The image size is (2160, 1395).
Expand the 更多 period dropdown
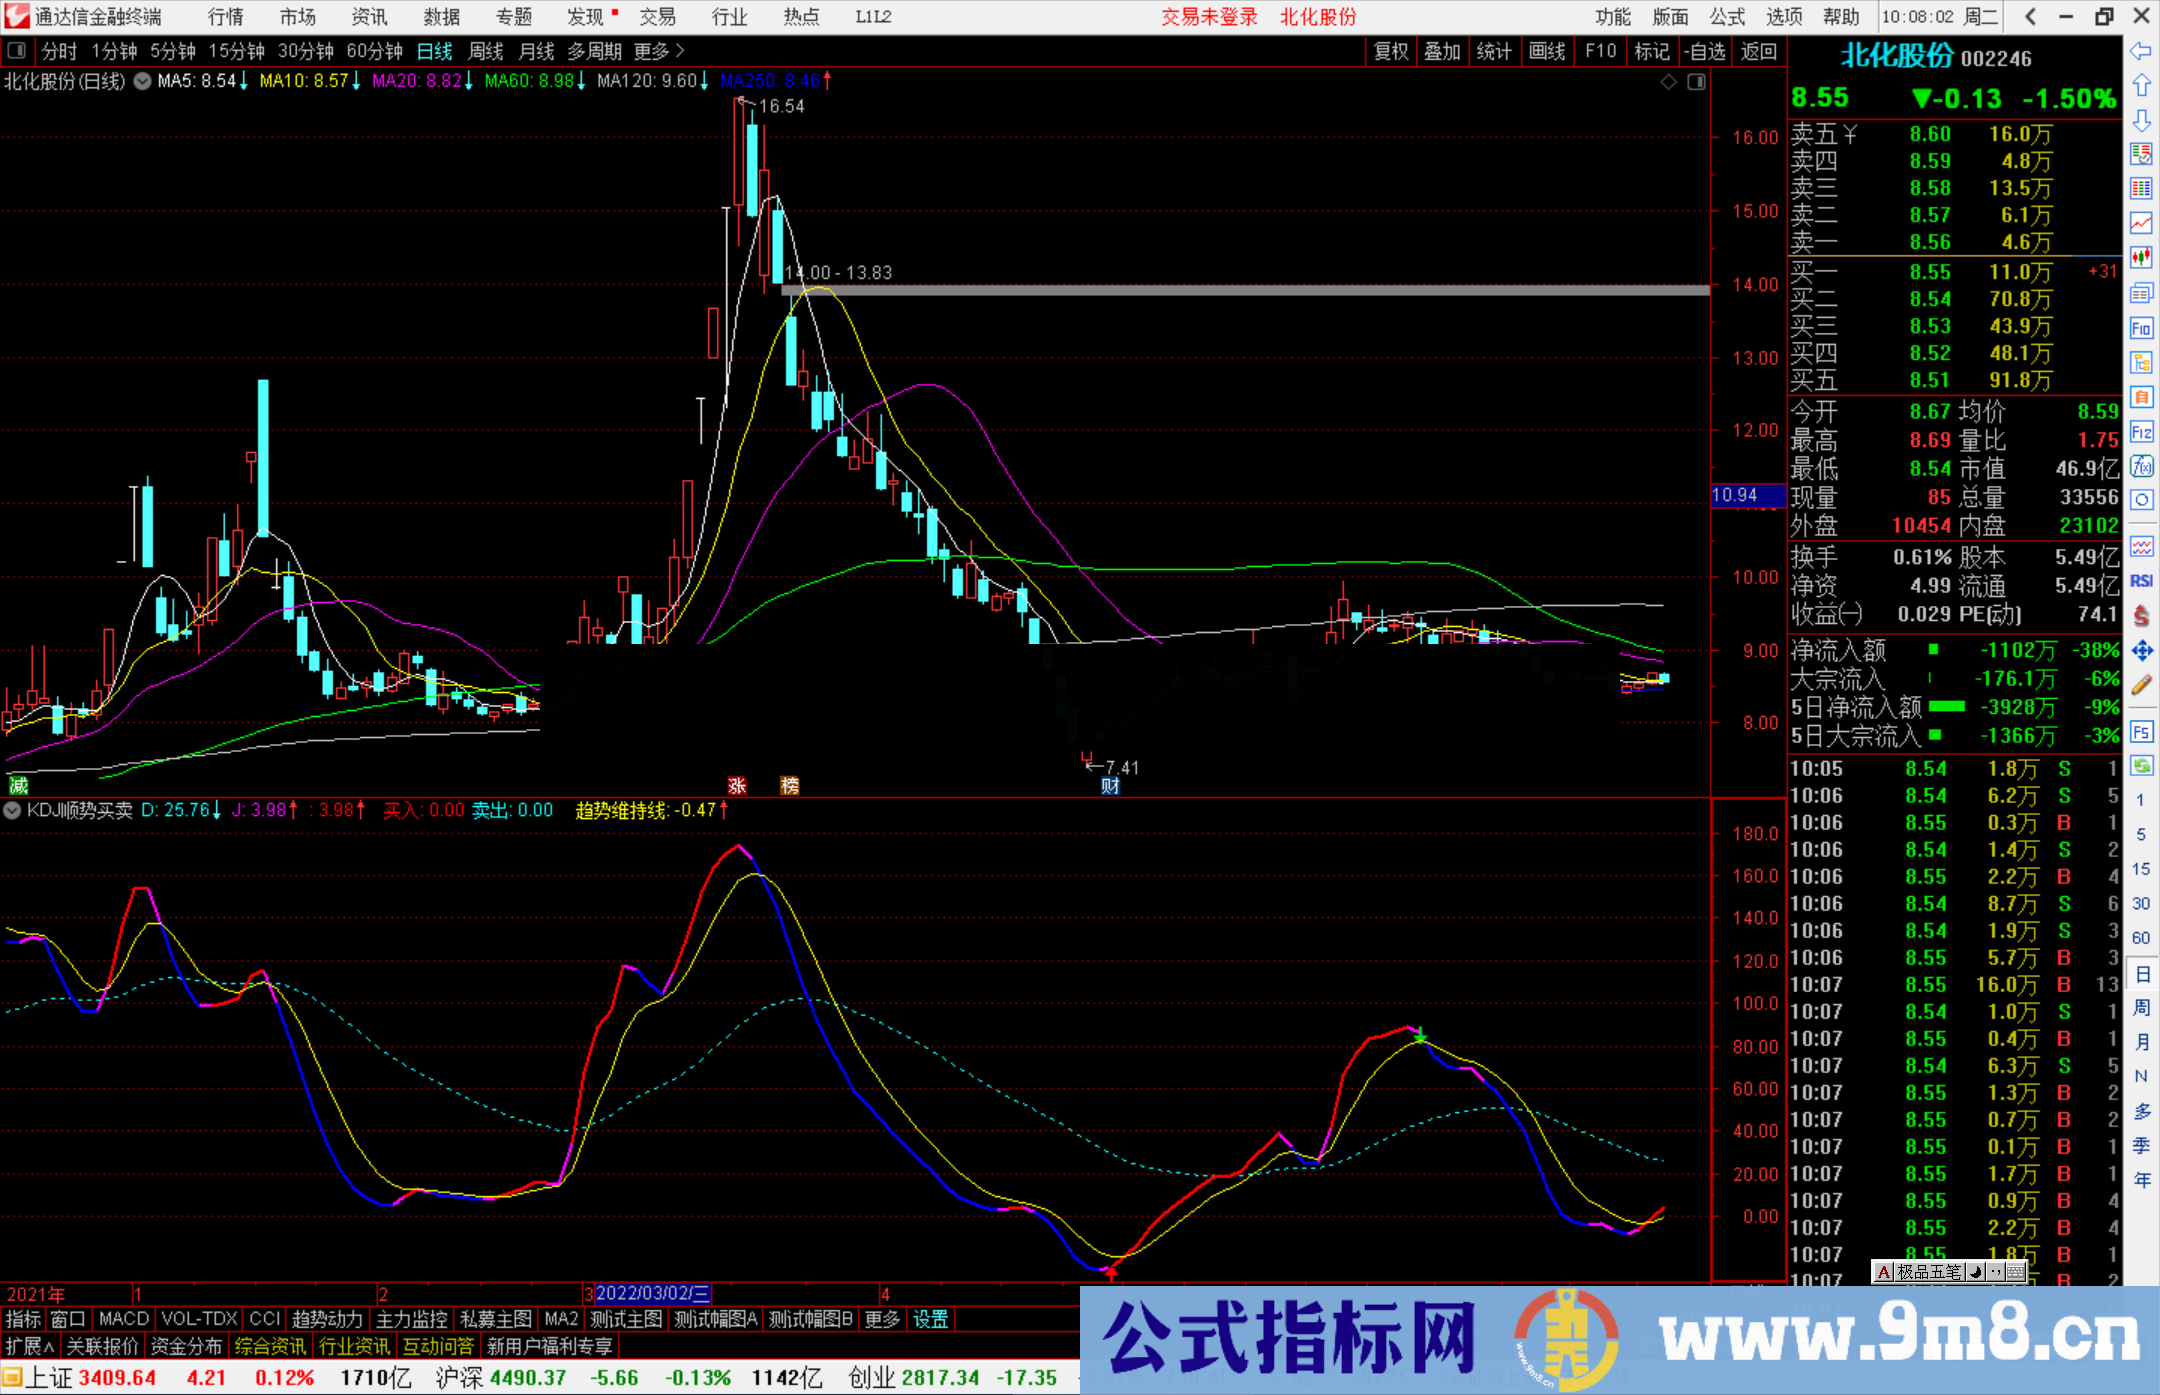(x=659, y=51)
